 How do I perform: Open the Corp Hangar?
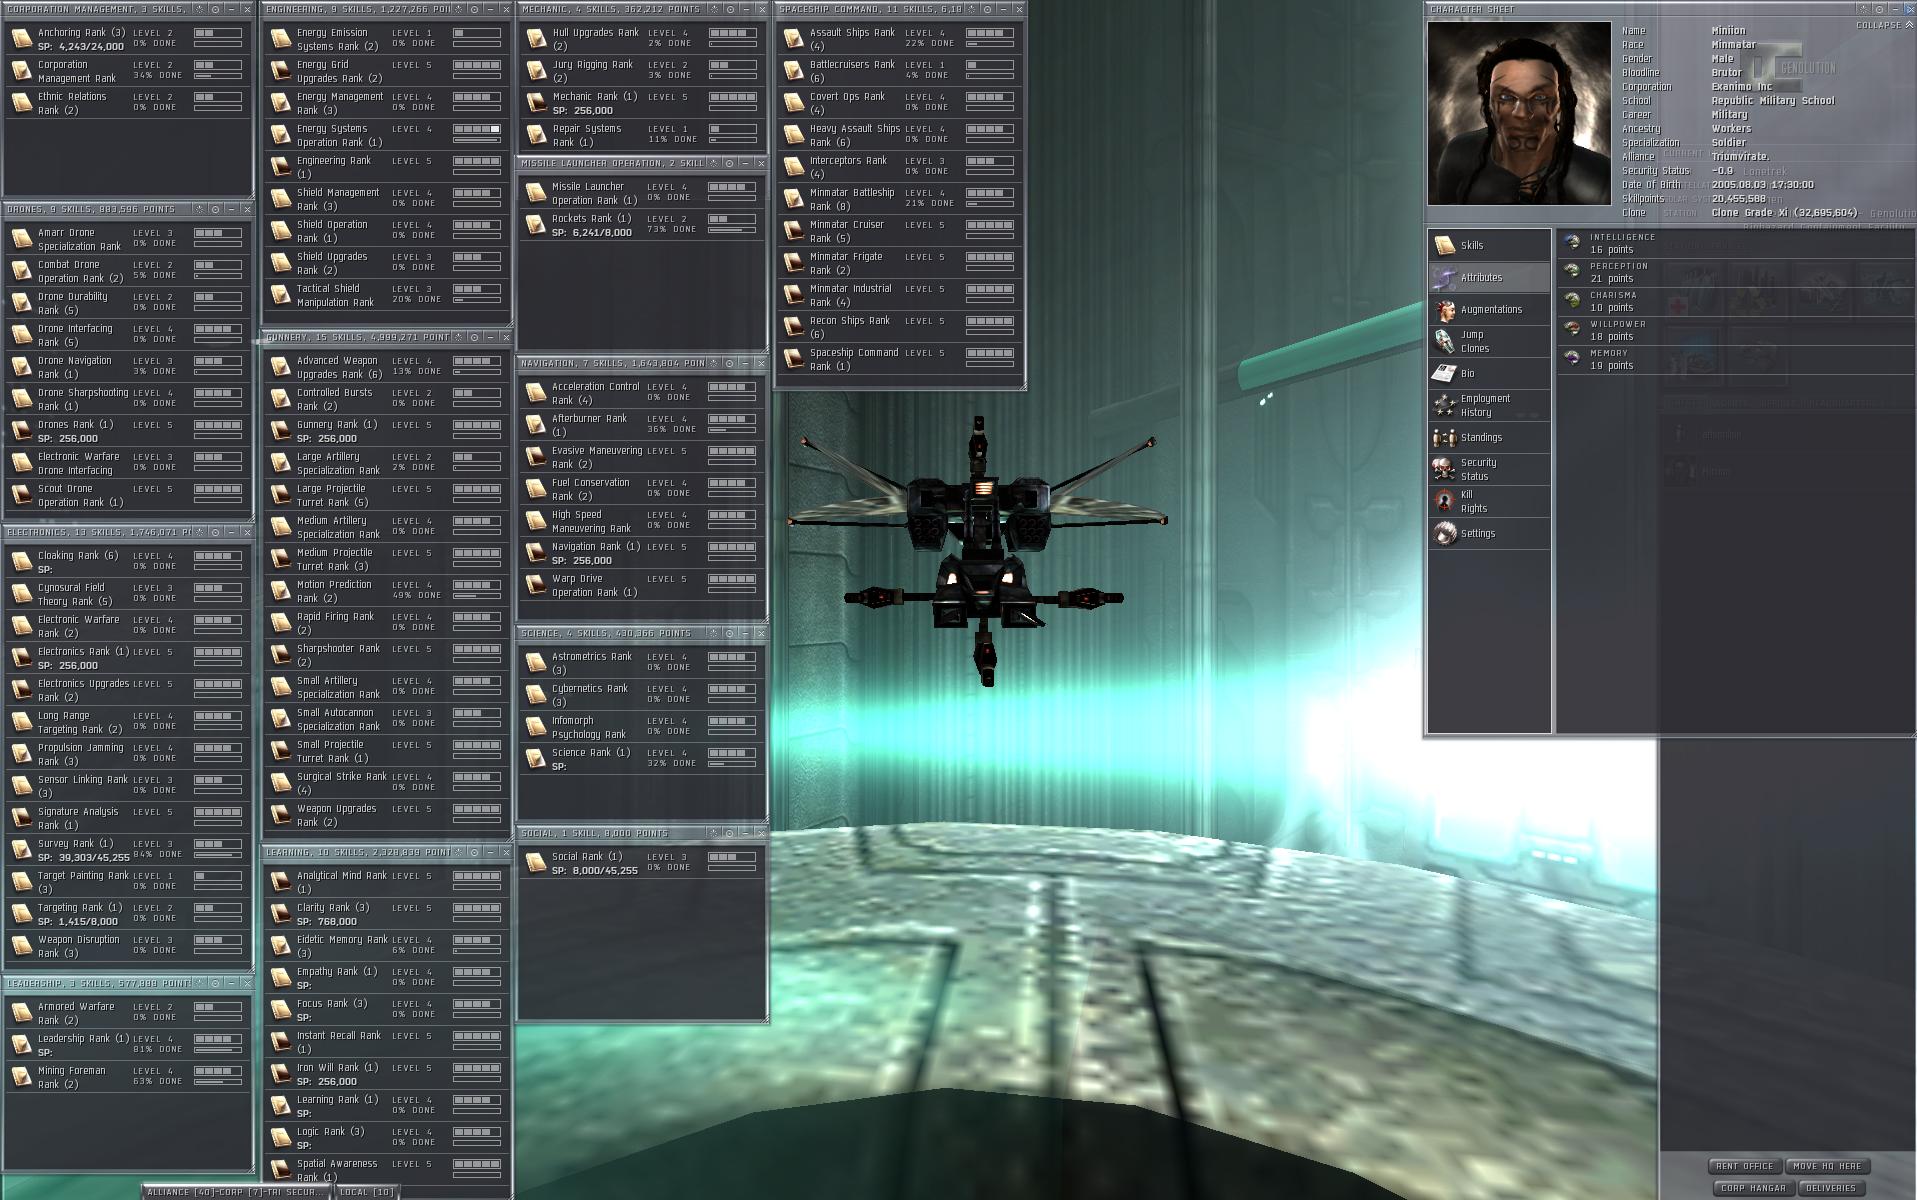pyautogui.click(x=1753, y=1188)
